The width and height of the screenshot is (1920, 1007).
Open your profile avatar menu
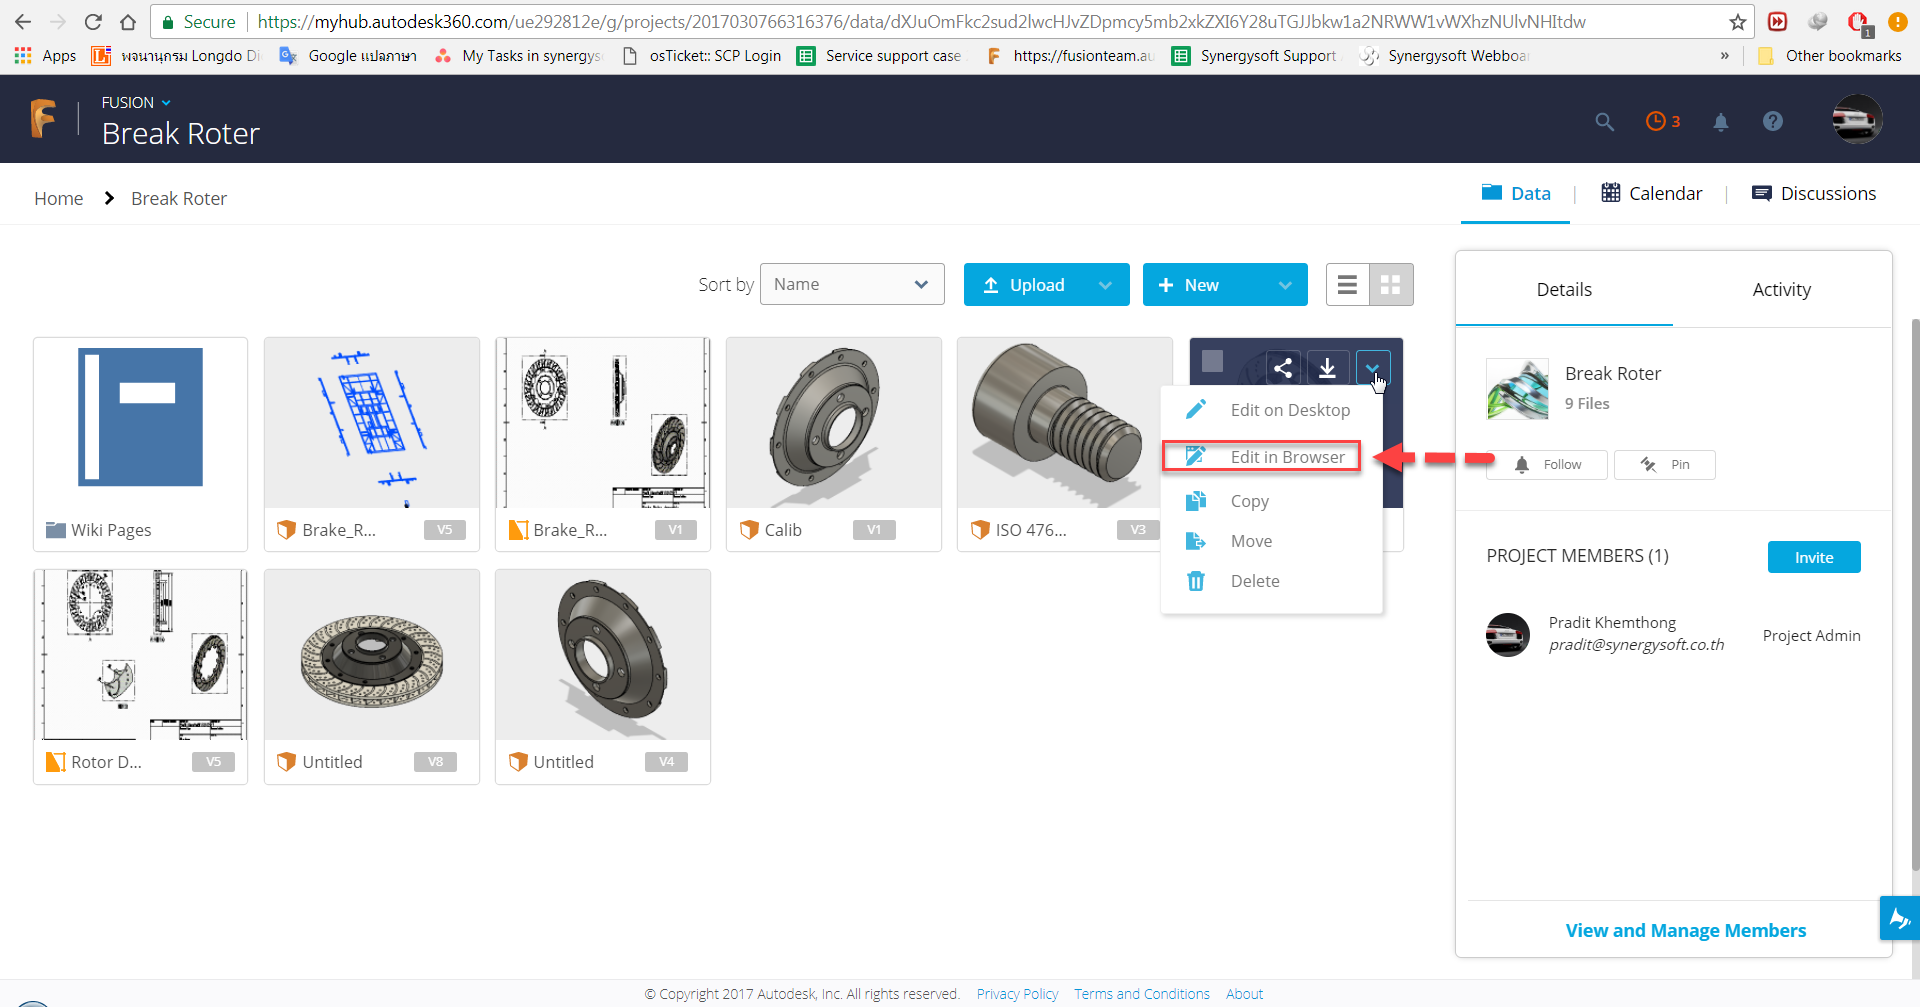tap(1857, 119)
